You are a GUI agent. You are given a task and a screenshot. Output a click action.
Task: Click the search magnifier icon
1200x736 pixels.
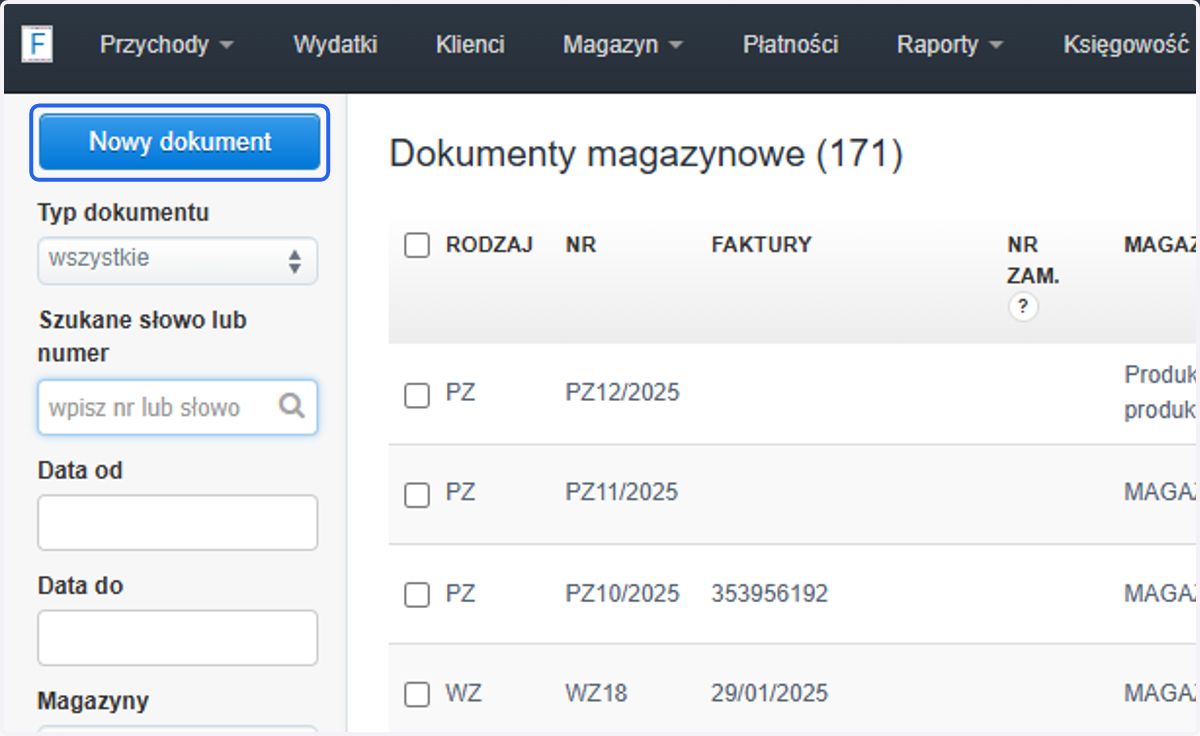click(291, 406)
